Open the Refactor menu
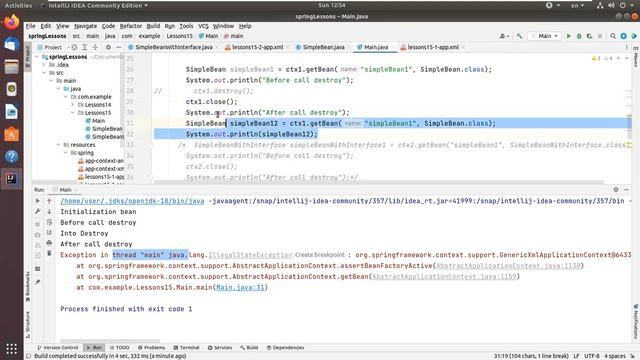 click(131, 26)
